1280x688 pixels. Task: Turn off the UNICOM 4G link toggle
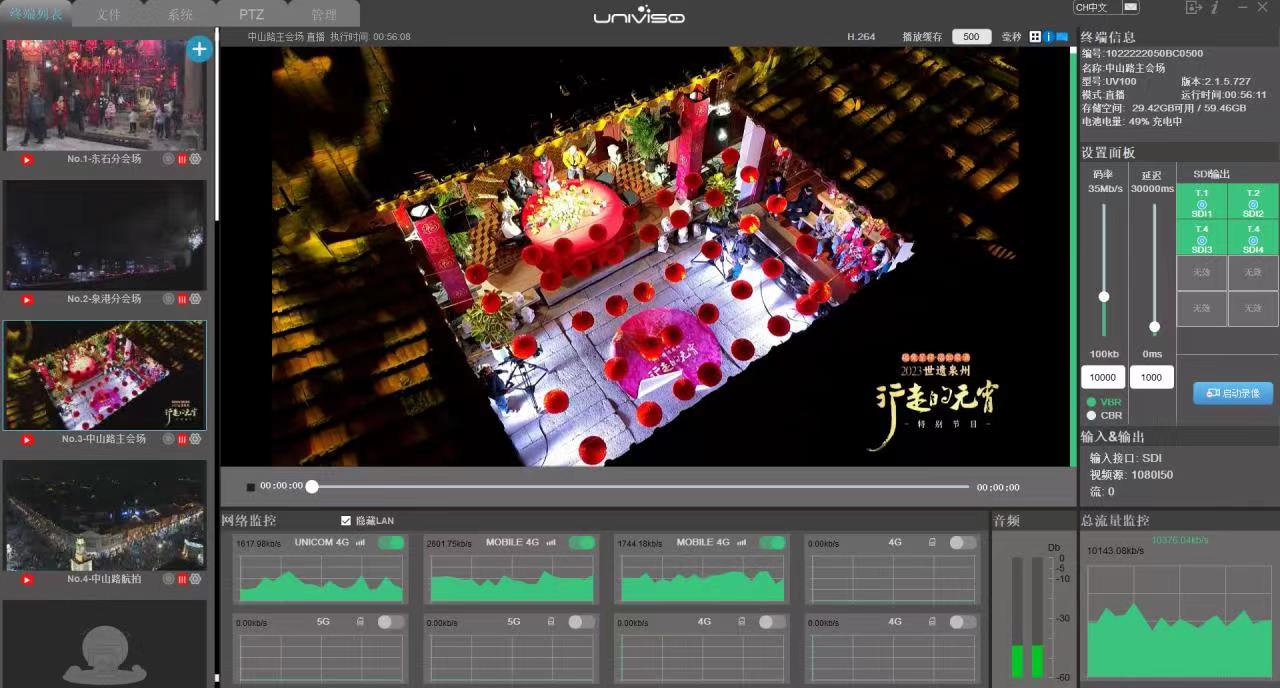[391, 542]
